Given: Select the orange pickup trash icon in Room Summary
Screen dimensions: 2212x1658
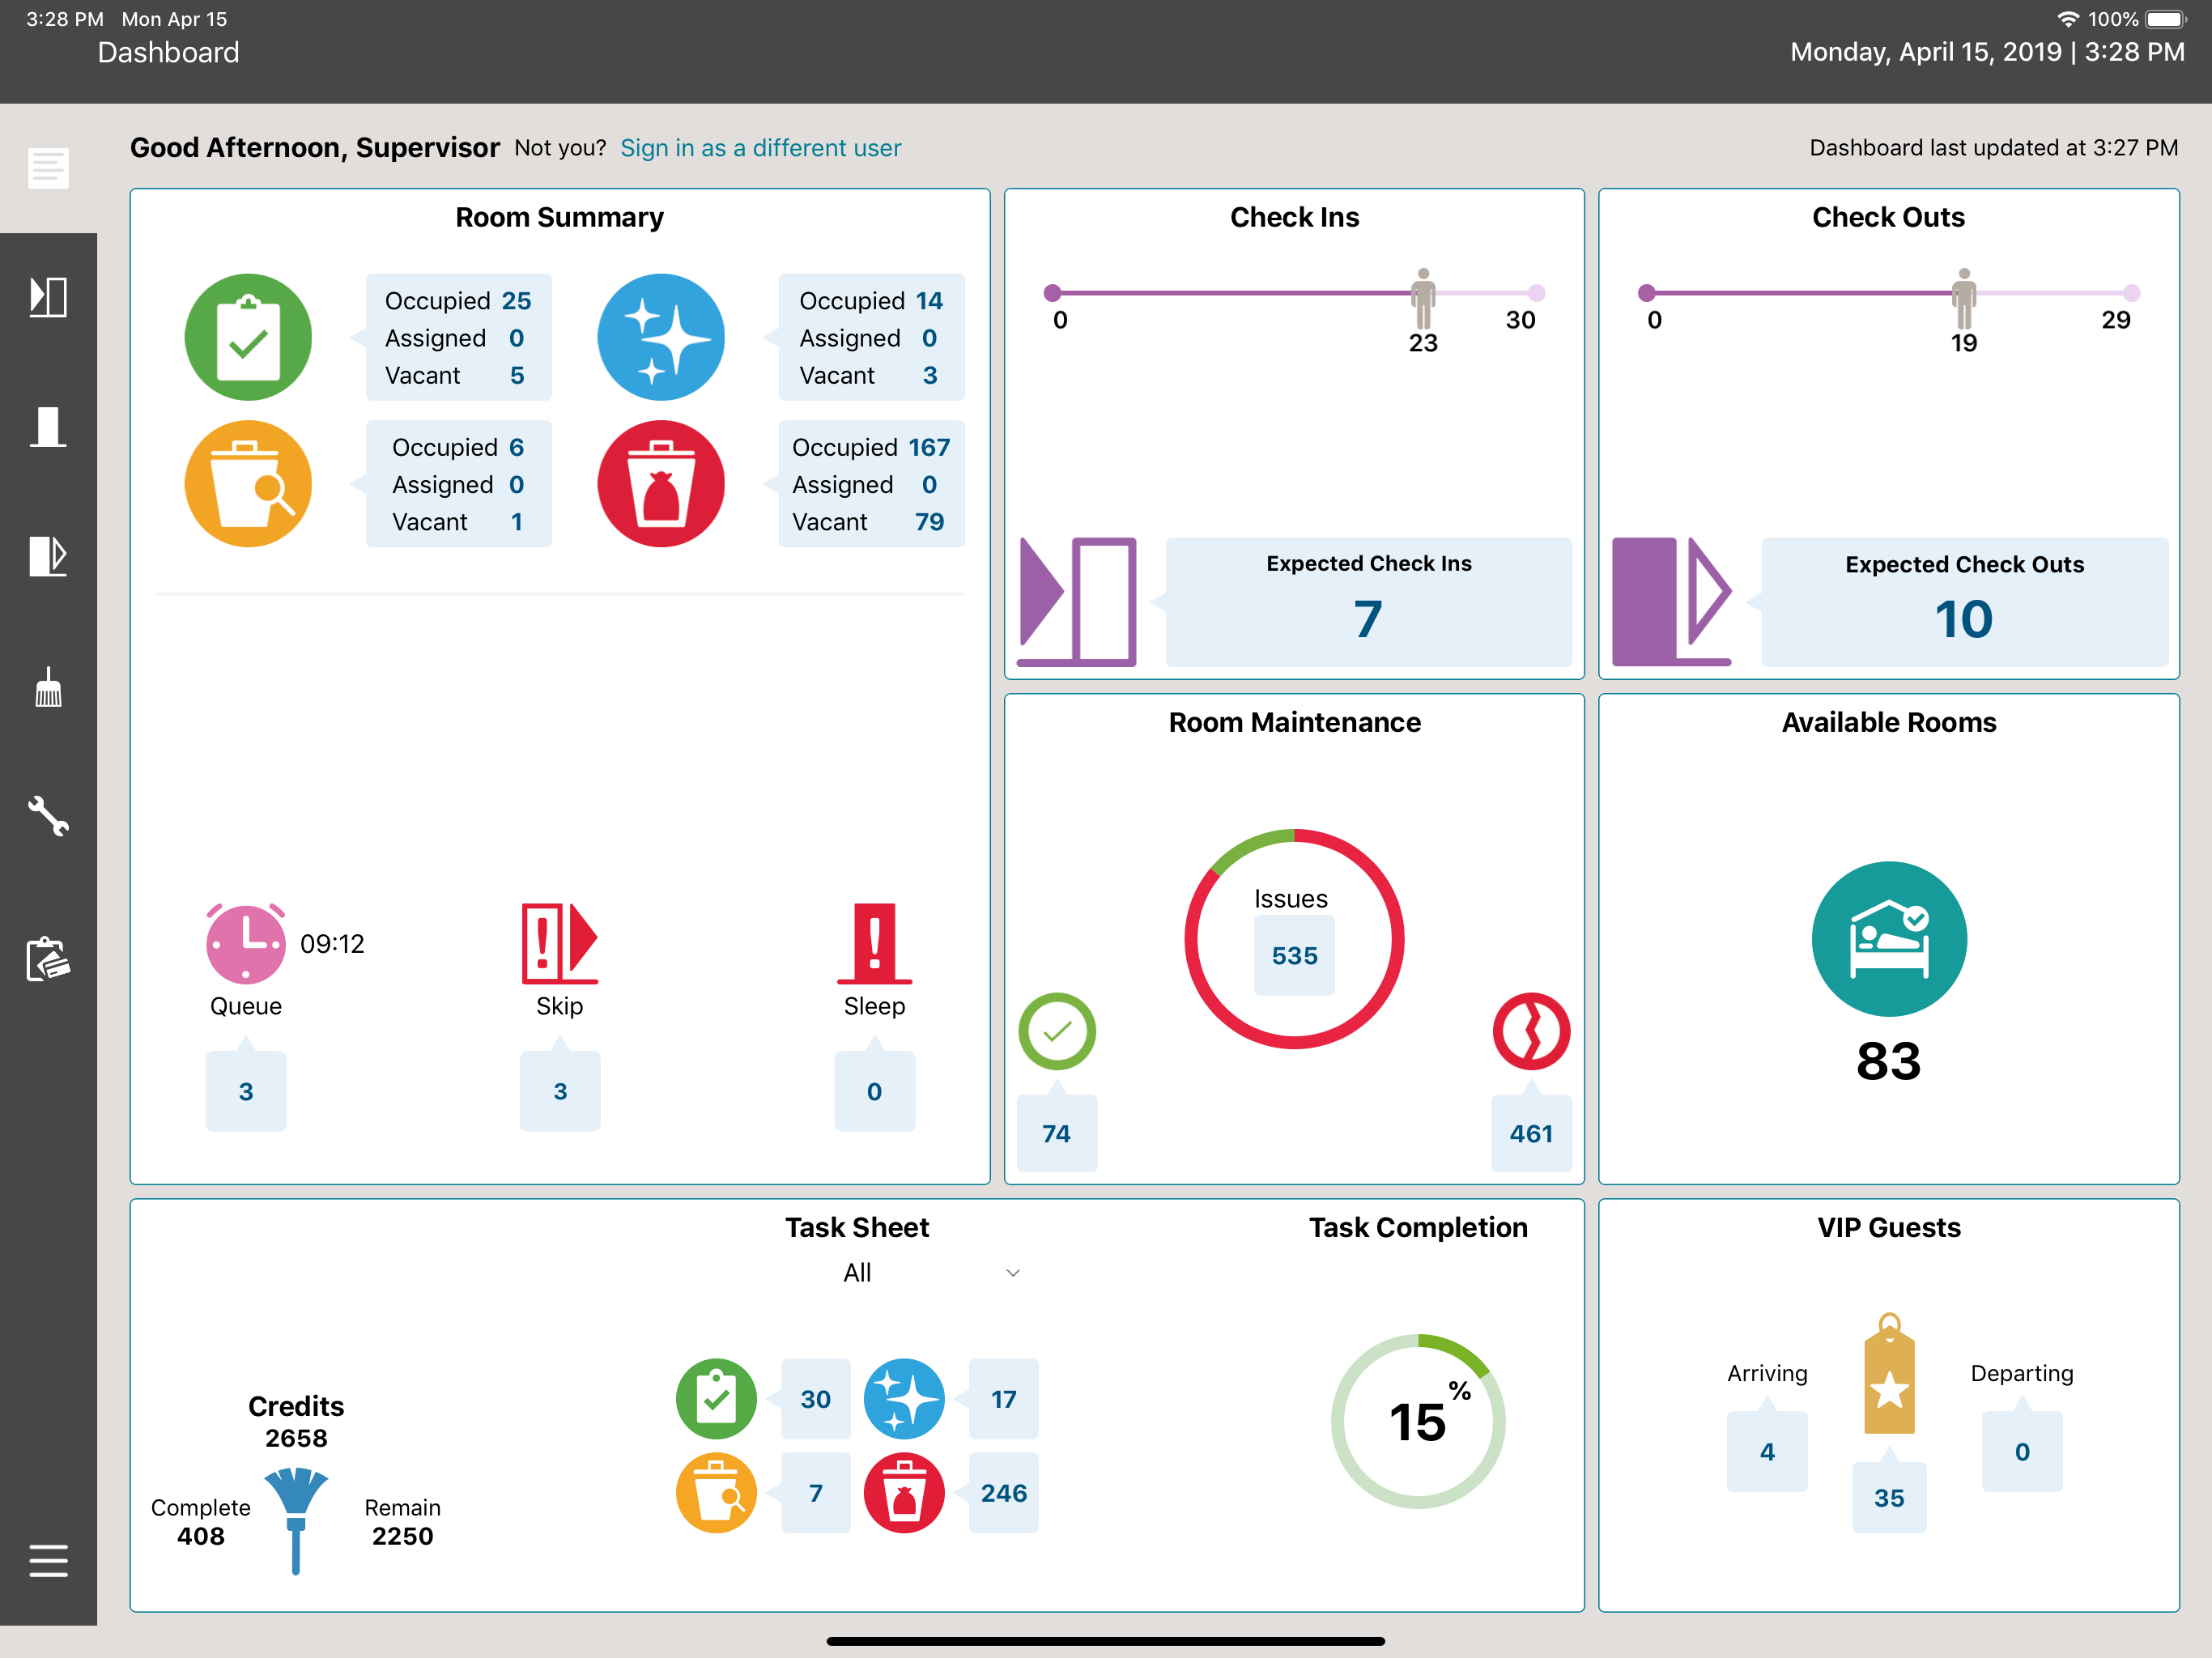Looking at the screenshot, I should coord(248,484).
